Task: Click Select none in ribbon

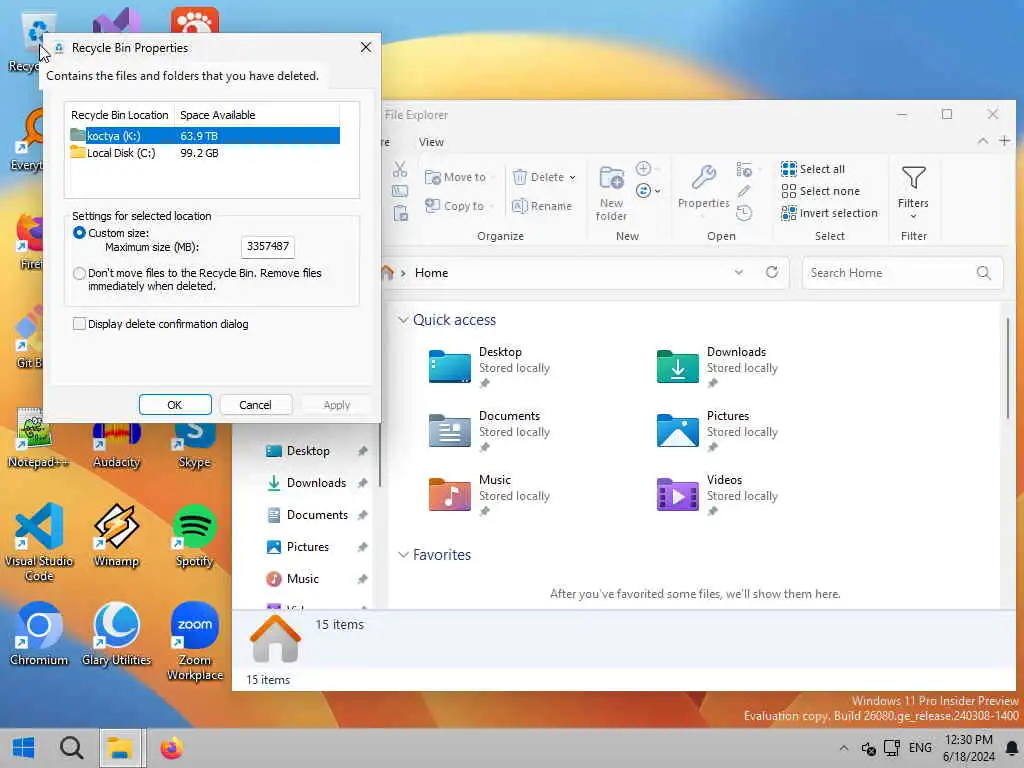Action: pyautogui.click(x=820, y=191)
